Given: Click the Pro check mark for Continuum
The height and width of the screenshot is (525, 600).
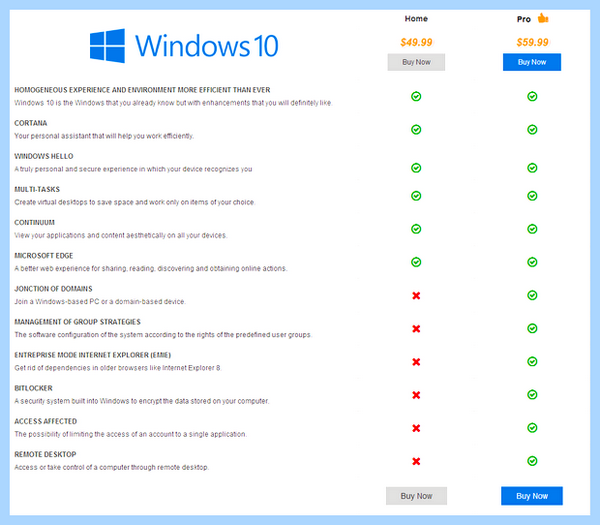Looking at the screenshot, I should pos(532,229).
